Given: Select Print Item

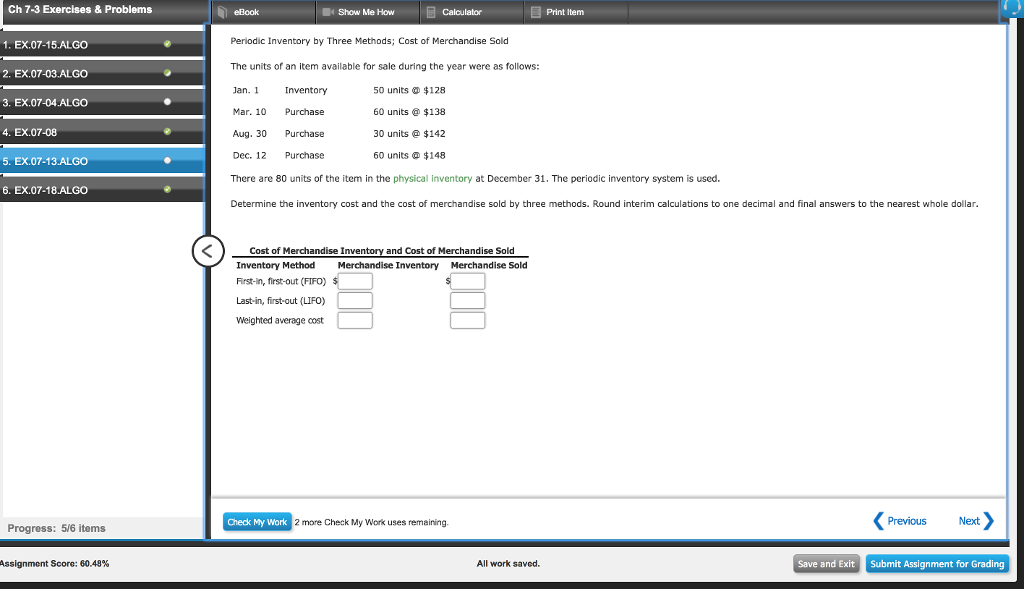Looking at the screenshot, I should click(575, 12).
